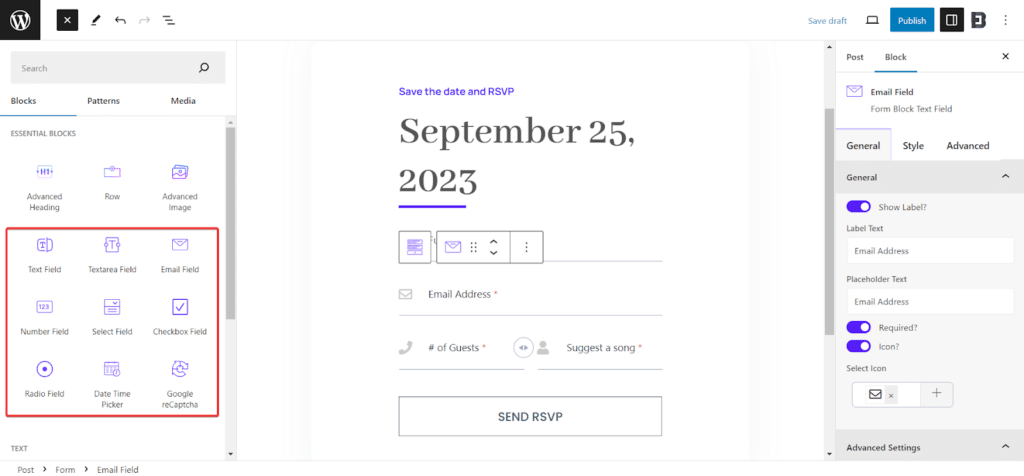Click the undo arrow in top toolbar
The height and width of the screenshot is (476, 1024).
[120, 20]
